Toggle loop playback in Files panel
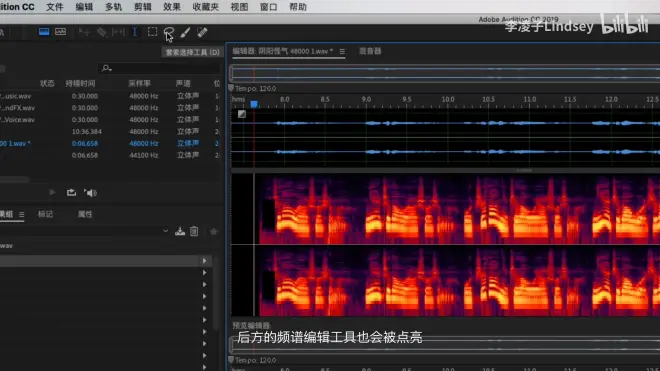This screenshot has width=660, height=371. 71,192
